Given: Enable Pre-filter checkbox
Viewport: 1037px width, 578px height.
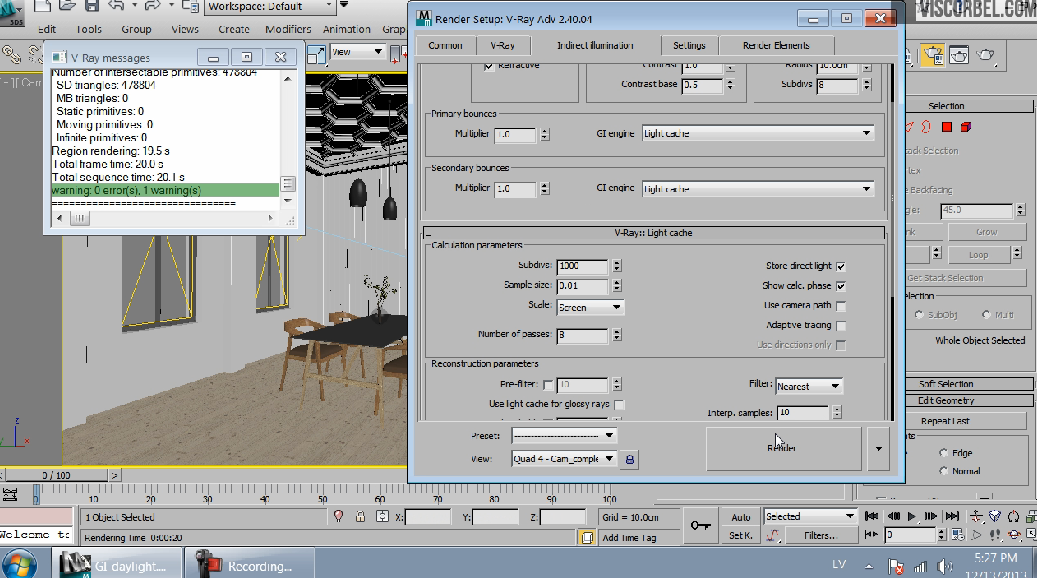Looking at the screenshot, I should 548,385.
